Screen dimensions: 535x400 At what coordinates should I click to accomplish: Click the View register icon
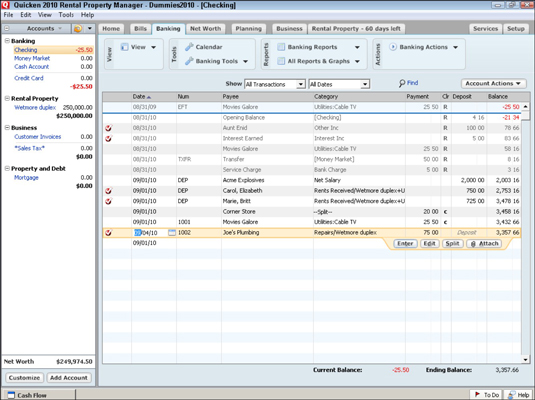click(125, 47)
